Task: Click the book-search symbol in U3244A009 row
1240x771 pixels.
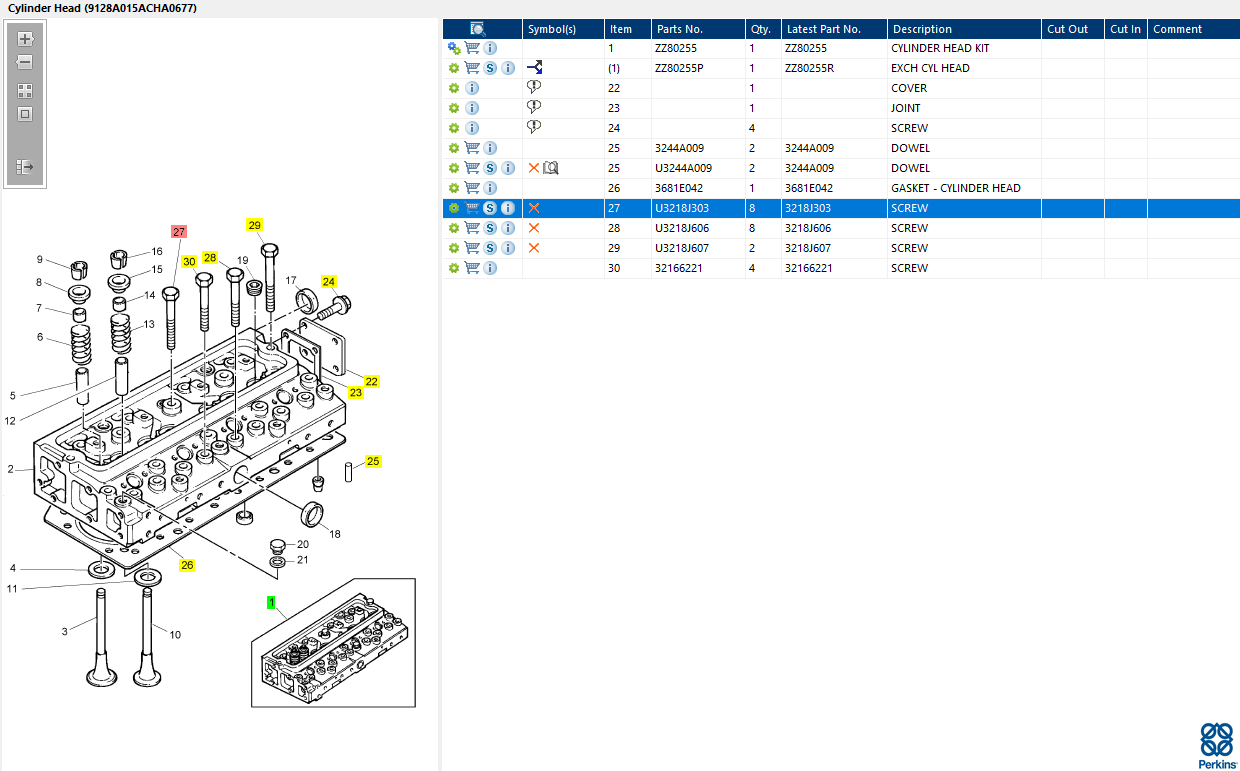Action: (x=551, y=168)
